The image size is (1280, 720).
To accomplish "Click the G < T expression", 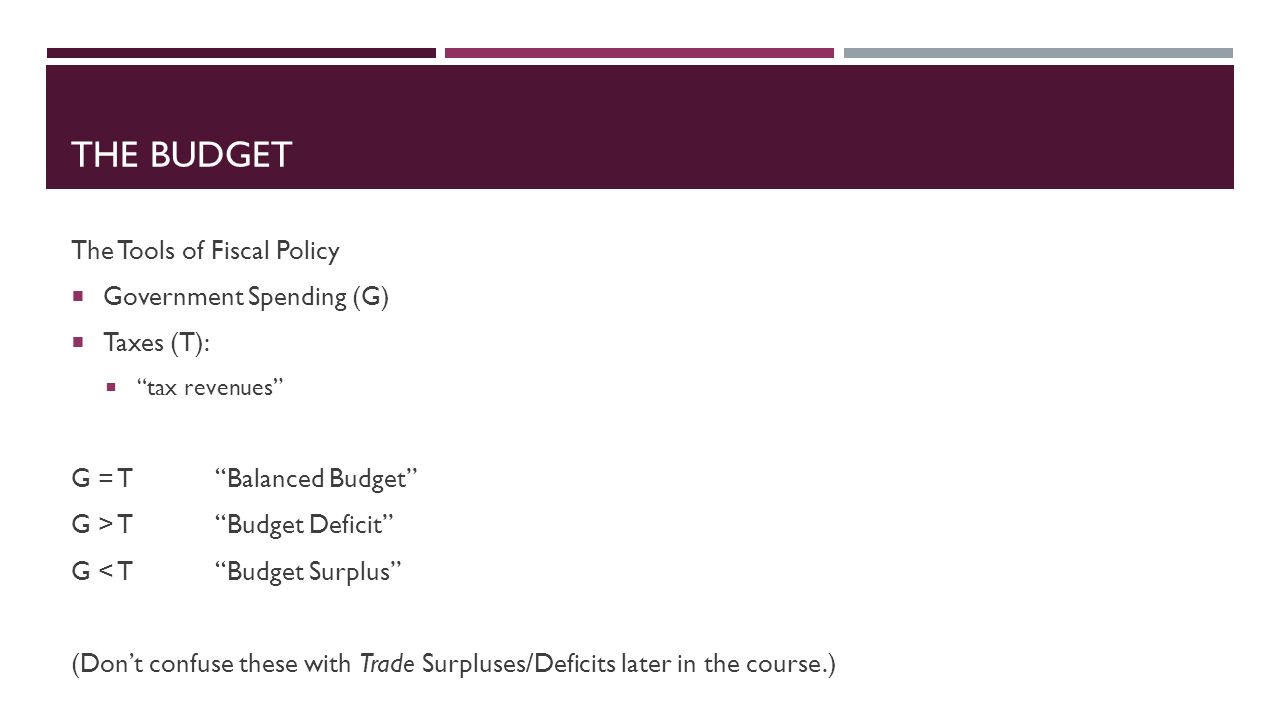I will (101, 571).
